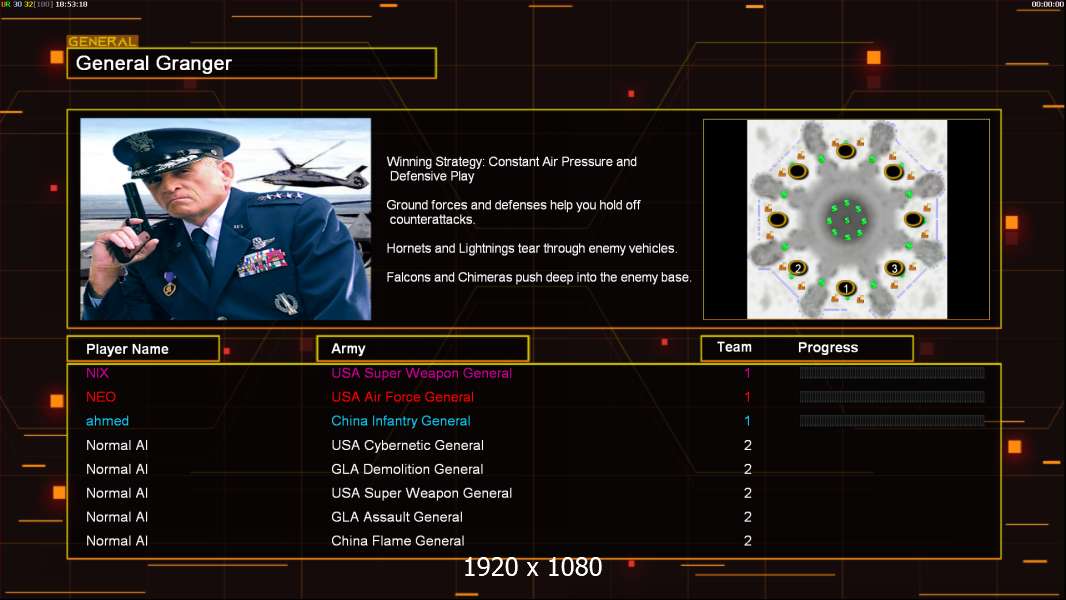Click the Army column header
Viewport: 1066px width, 600px height.
tap(423, 349)
